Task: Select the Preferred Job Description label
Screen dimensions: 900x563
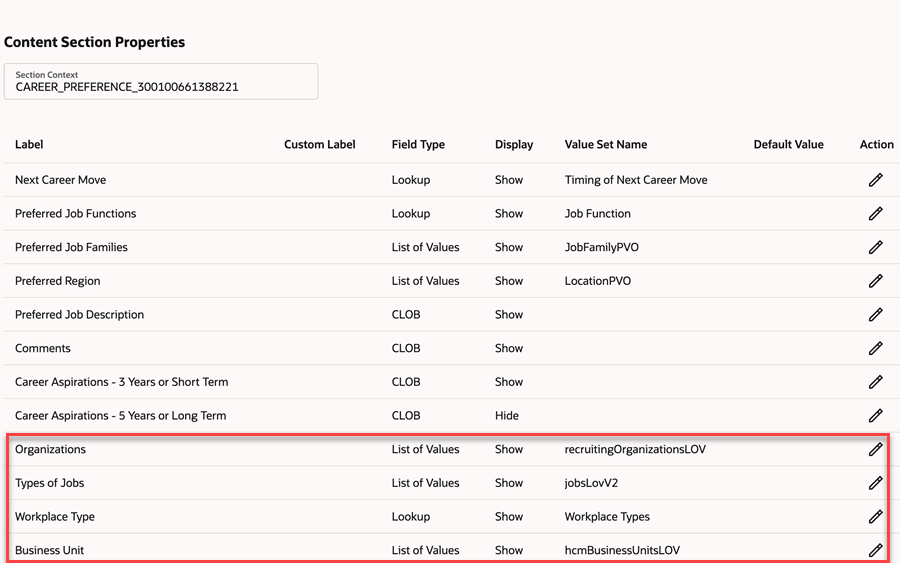Action: (x=79, y=314)
